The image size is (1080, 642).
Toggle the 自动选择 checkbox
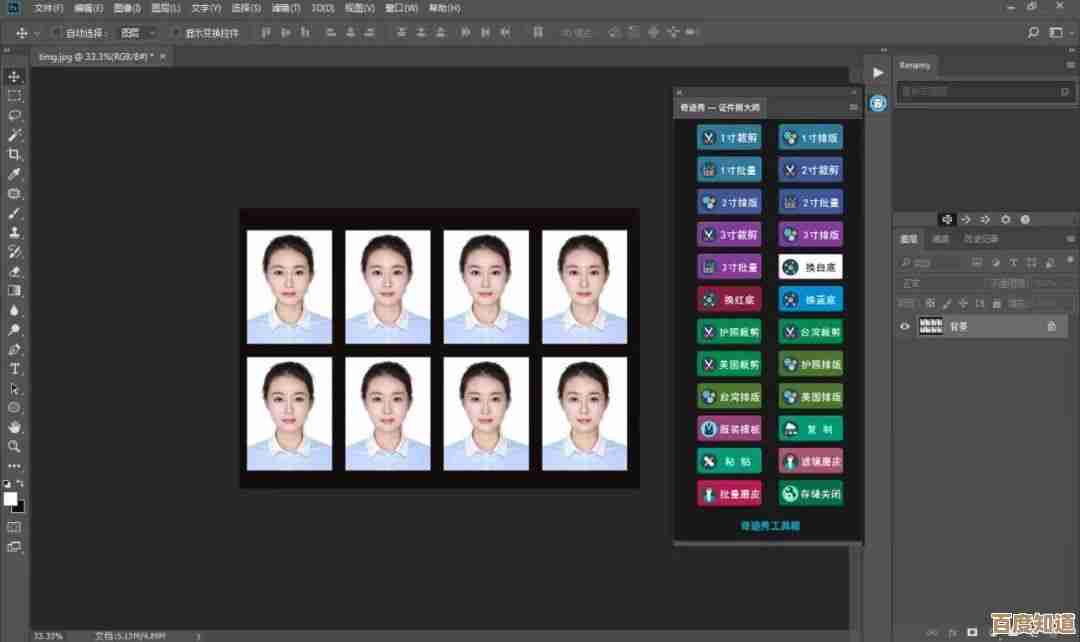pos(57,33)
